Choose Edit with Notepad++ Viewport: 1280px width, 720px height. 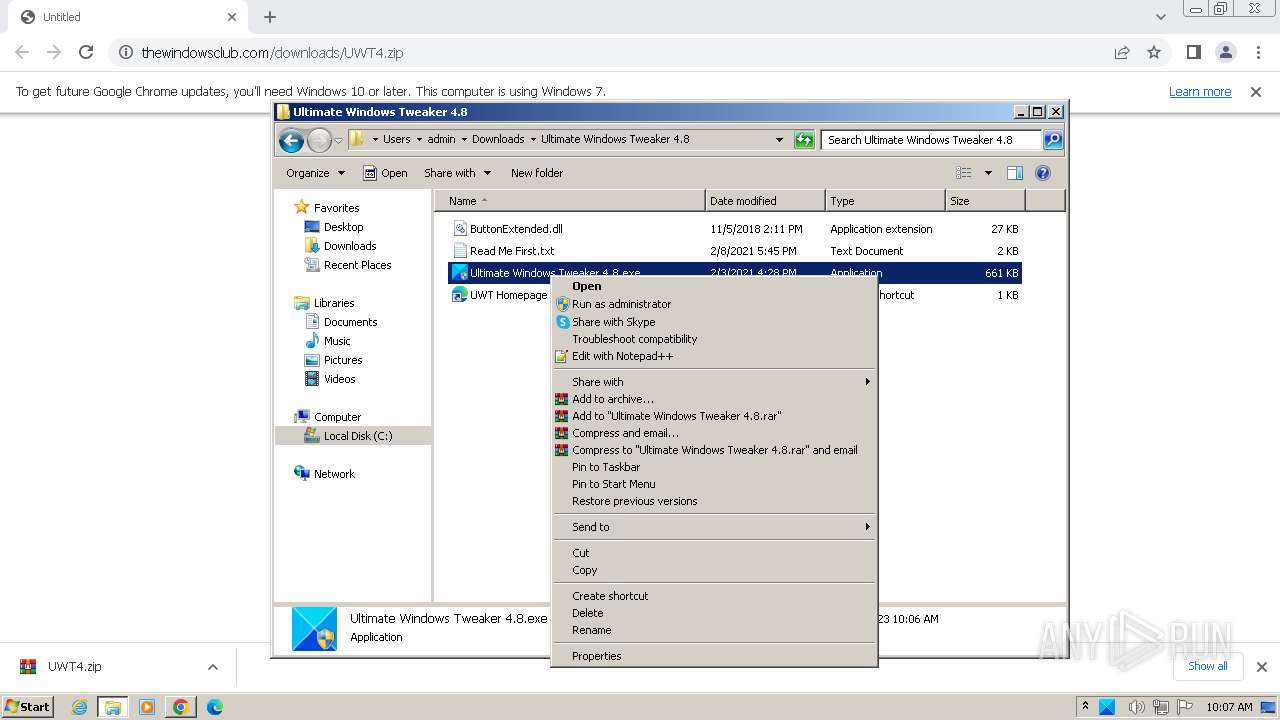[715, 356]
